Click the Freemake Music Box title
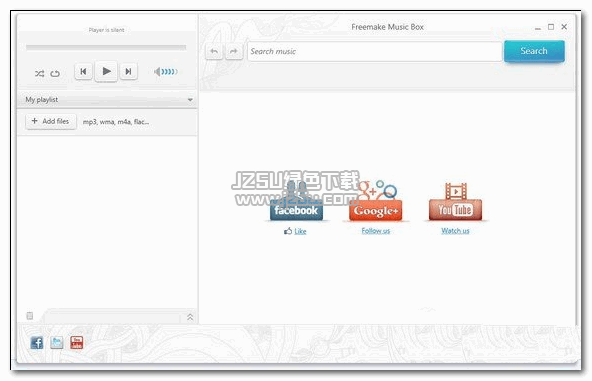Screen dimensions: 592x381 pyautogui.click(x=387, y=27)
